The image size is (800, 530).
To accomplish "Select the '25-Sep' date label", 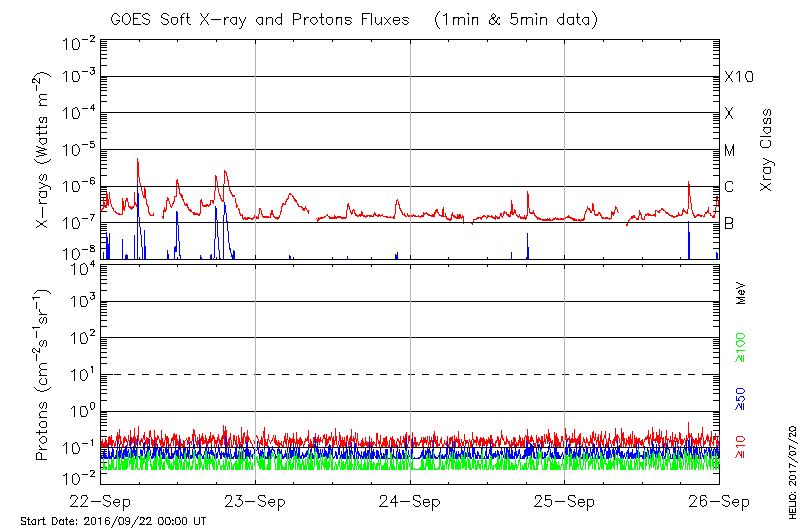I will pos(565,501).
